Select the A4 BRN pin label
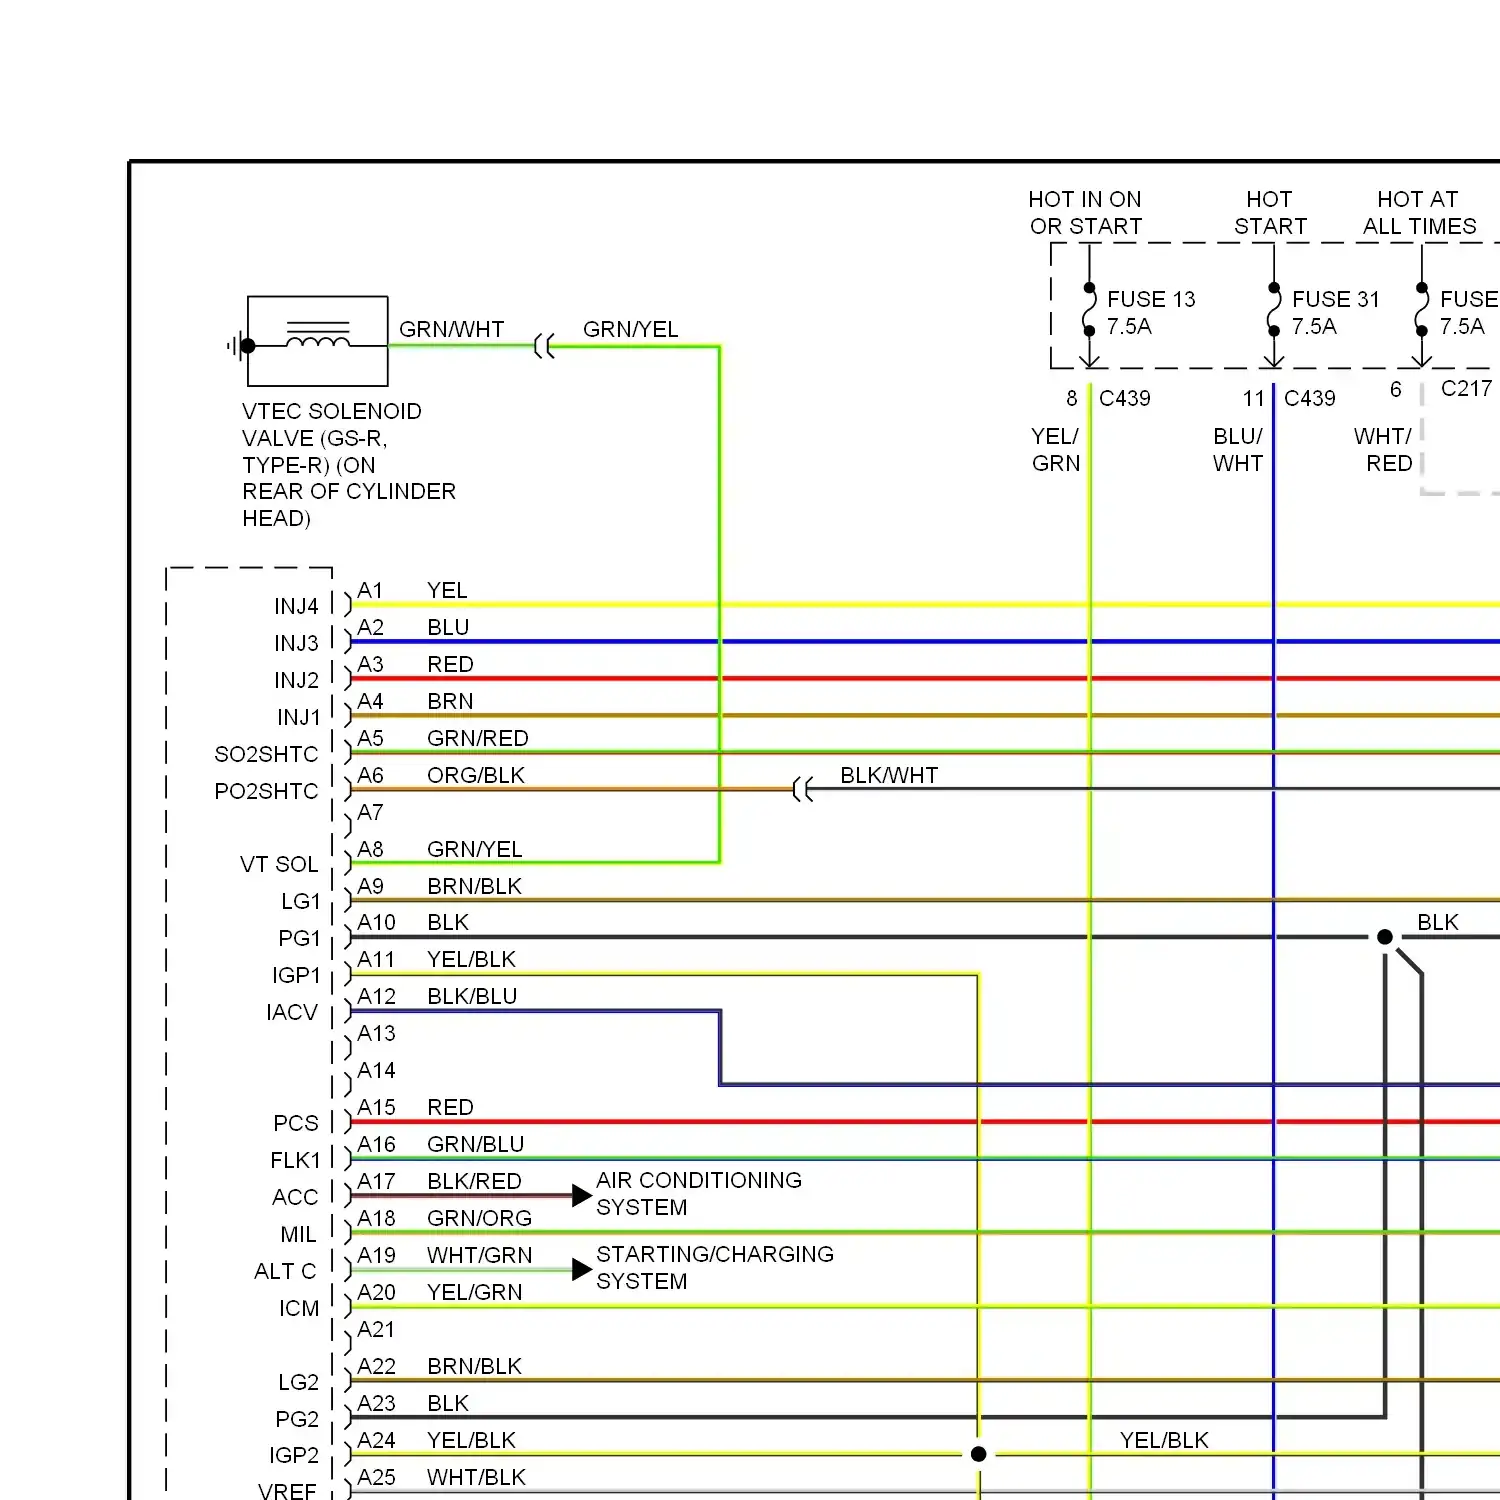This screenshot has height=1500, width=1500. [x=415, y=701]
